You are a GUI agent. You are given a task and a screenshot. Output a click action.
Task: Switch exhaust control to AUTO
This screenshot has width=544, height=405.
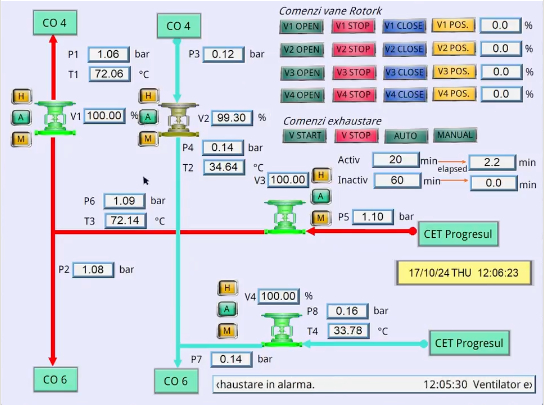[x=406, y=136]
